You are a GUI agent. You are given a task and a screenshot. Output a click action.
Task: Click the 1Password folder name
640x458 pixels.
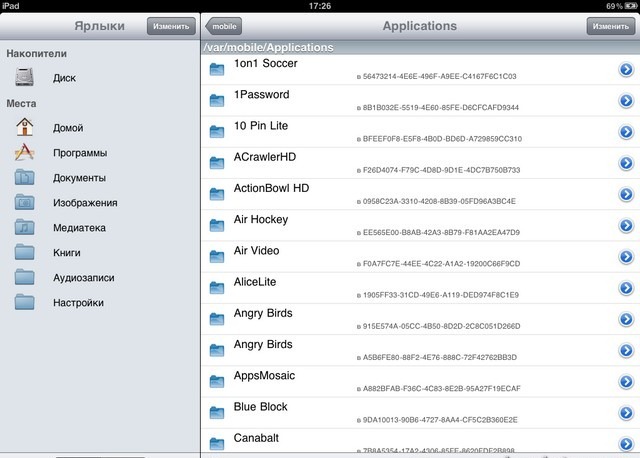tap(261, 95)
